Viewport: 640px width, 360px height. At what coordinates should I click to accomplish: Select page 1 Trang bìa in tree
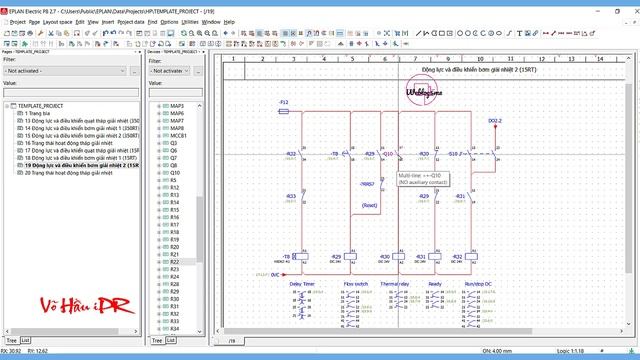pos(37,113)
